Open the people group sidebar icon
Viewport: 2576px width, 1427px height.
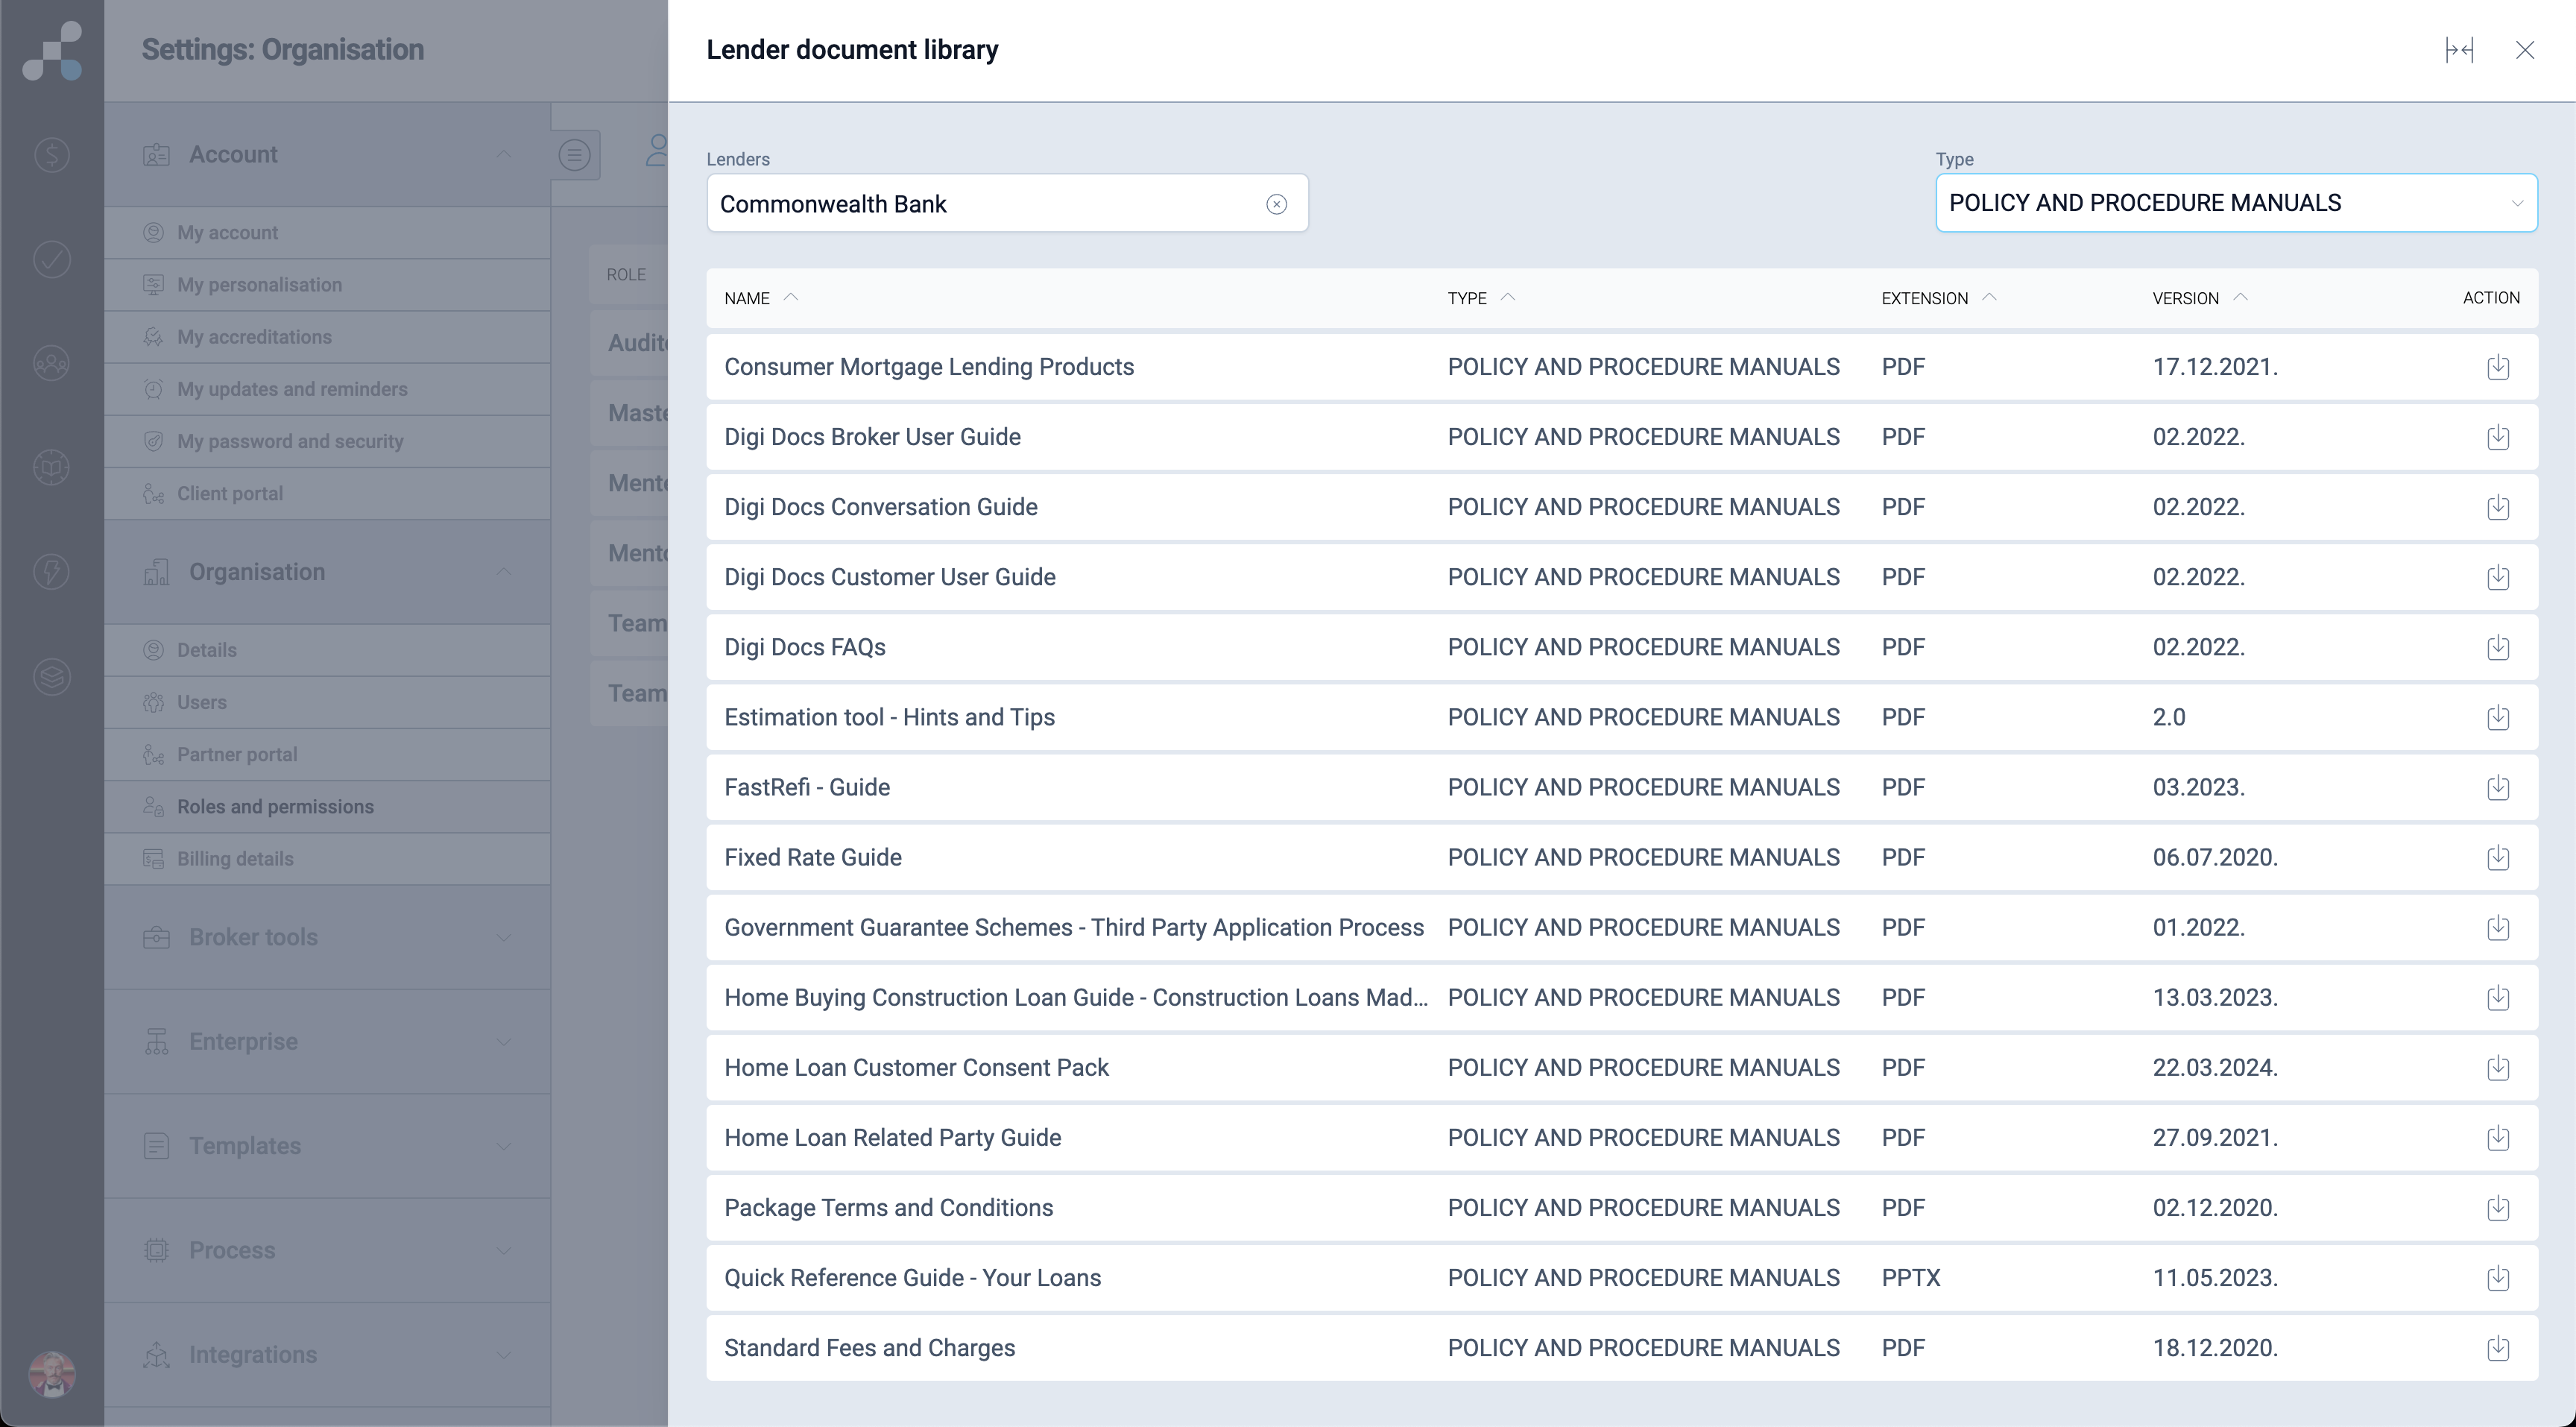[x=52, y=363]
